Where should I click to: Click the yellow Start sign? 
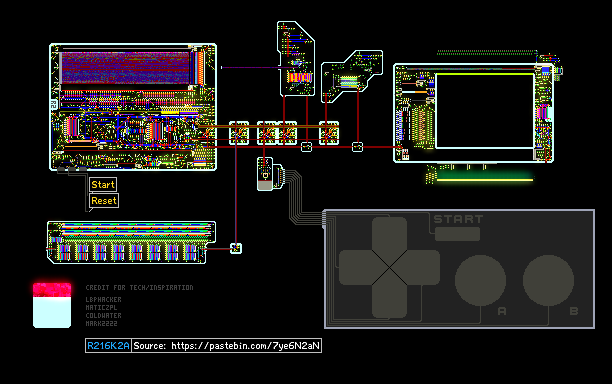click(x=103, y=185)
